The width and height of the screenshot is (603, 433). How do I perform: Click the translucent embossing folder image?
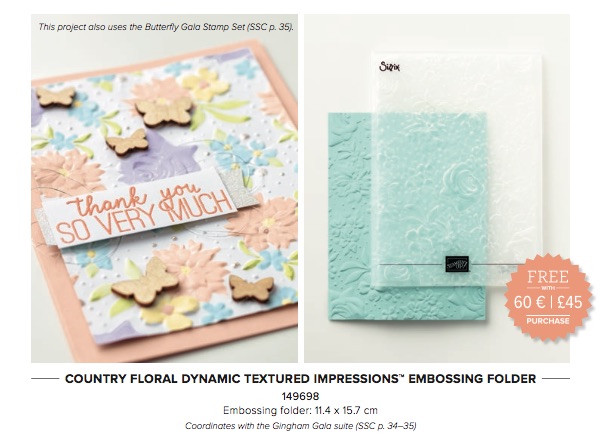tap(458, 169)
